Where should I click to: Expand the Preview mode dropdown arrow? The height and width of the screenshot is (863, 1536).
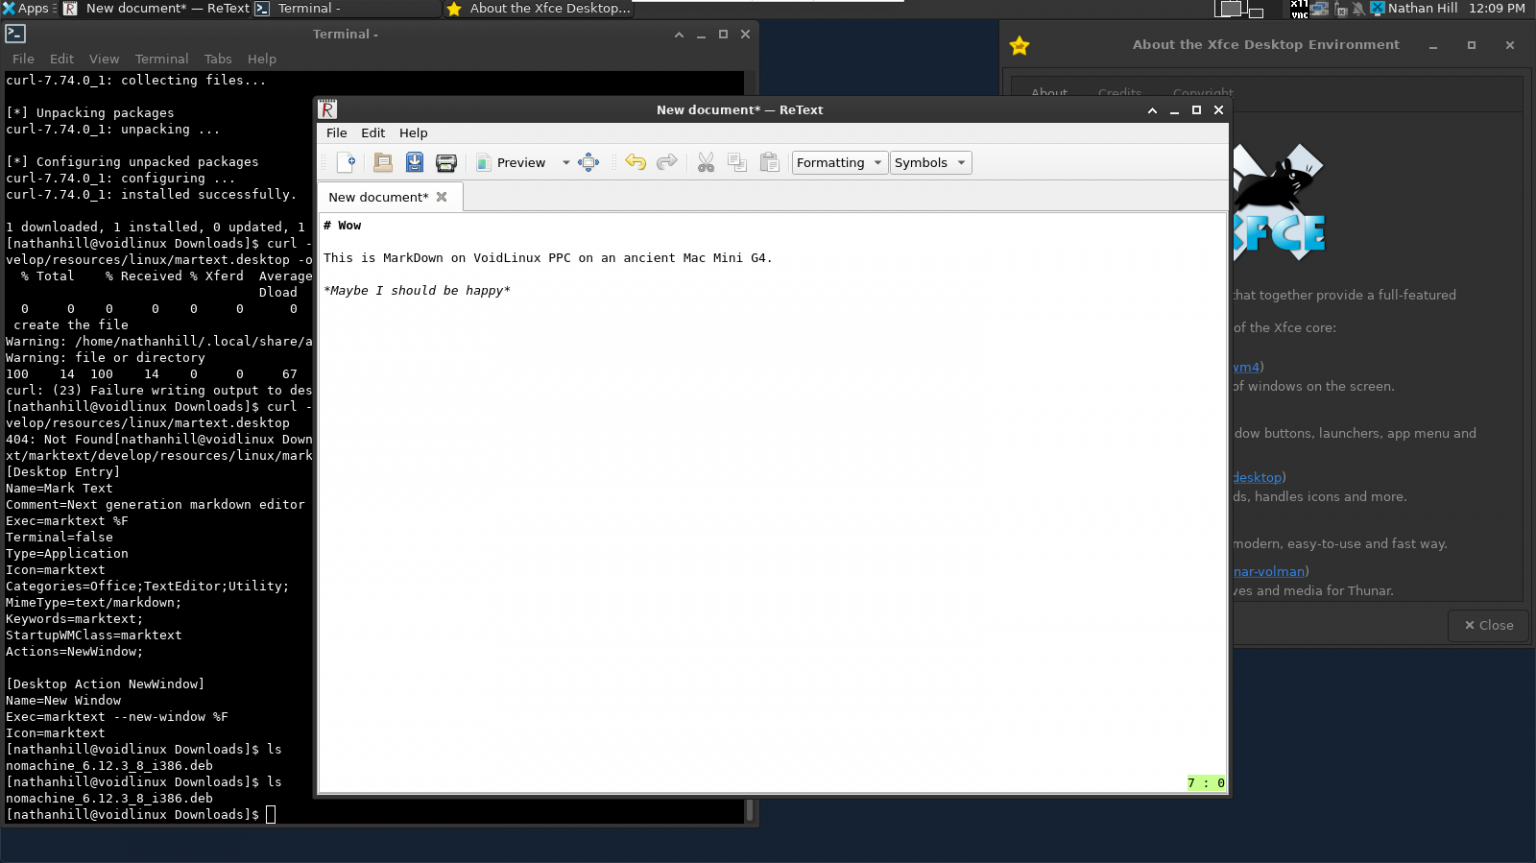tap(566, 162)
